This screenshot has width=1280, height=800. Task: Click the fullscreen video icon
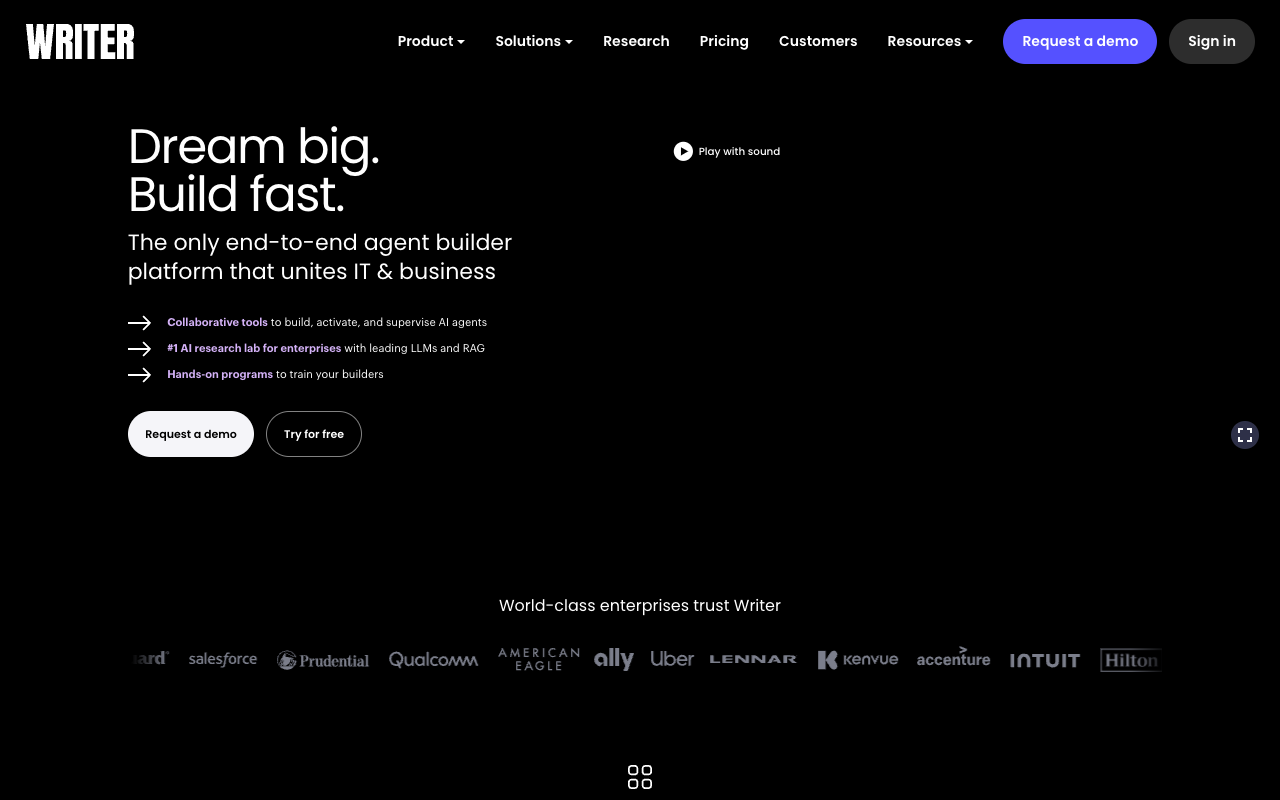(1245, 435)
